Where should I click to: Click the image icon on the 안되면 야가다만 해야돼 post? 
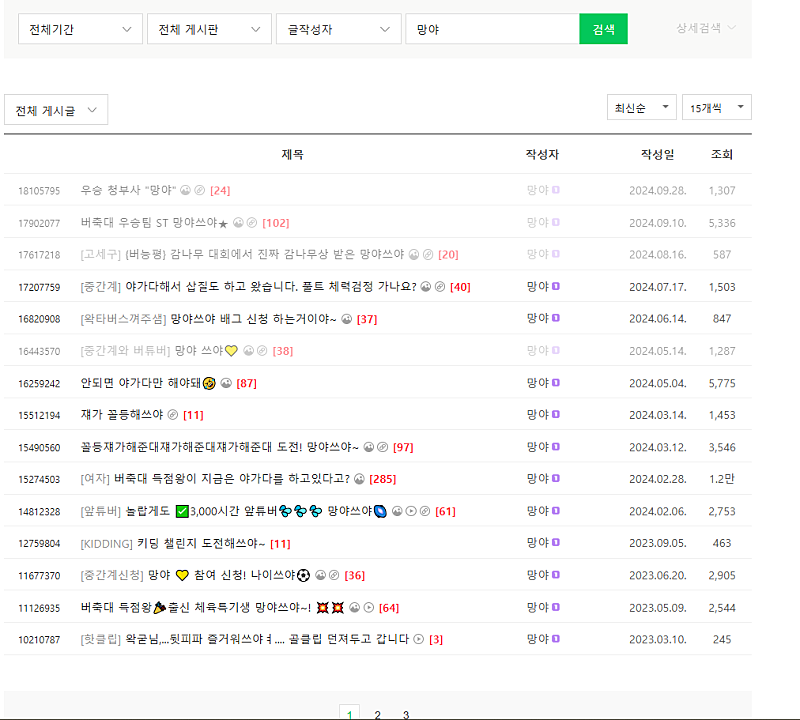226,383
